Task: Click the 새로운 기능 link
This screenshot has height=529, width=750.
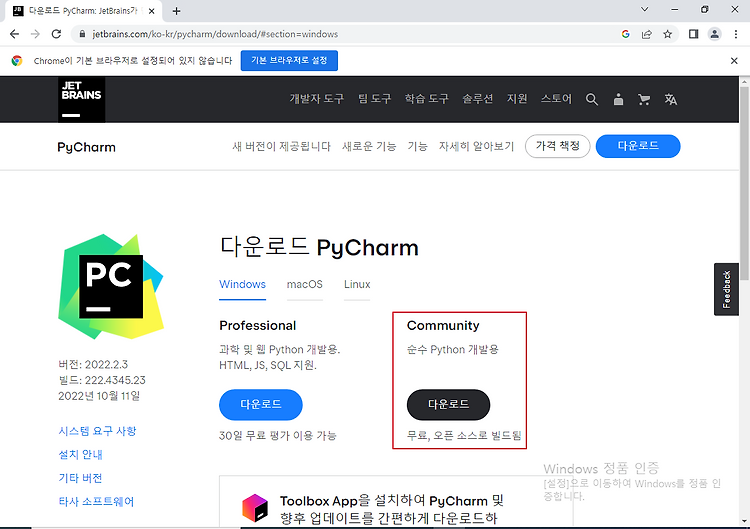Action: [x=369, y=146]
